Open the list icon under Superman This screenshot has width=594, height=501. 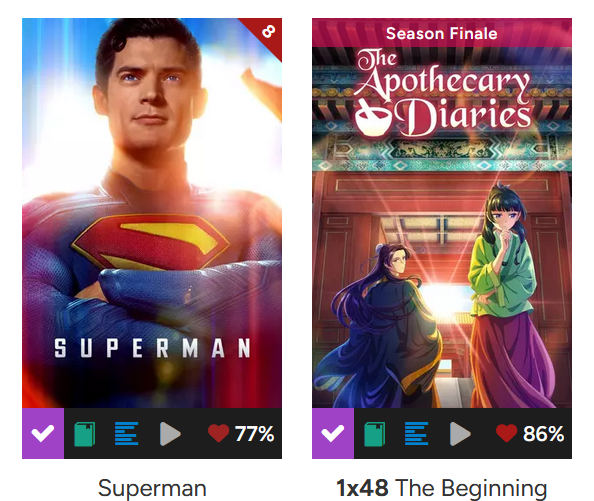pyautogui.click(x=127, y=434)
